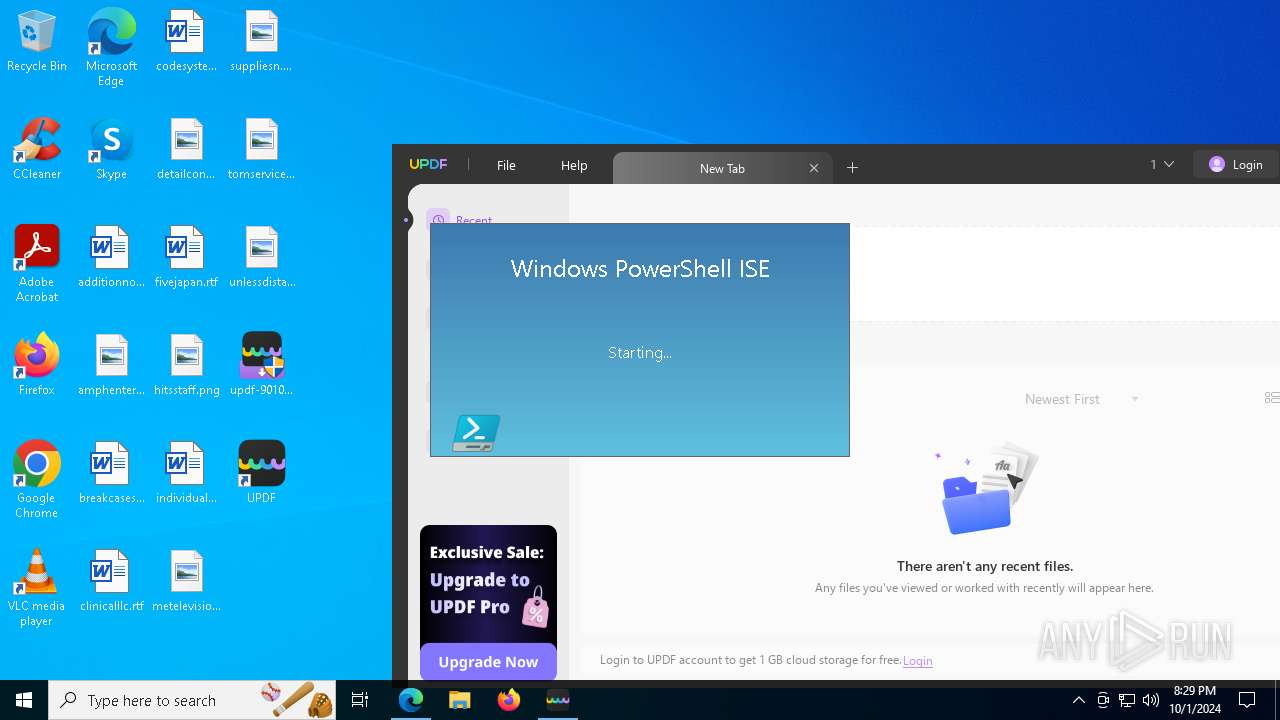
Task: Open Edge from the taskbar
Action: coord(411,700)
